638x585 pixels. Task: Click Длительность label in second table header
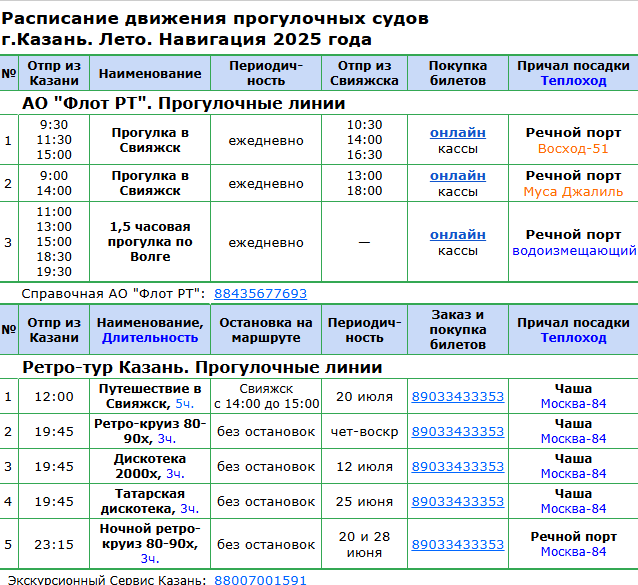pos(150,338)
